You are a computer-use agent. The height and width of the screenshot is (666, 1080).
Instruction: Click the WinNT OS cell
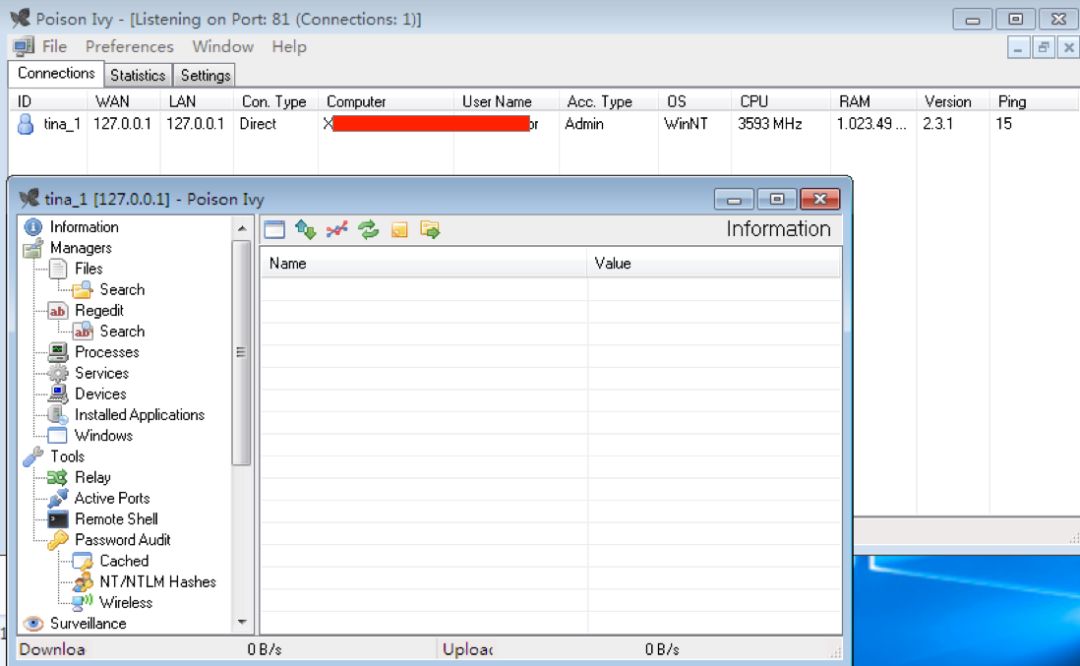pos(685,124)
